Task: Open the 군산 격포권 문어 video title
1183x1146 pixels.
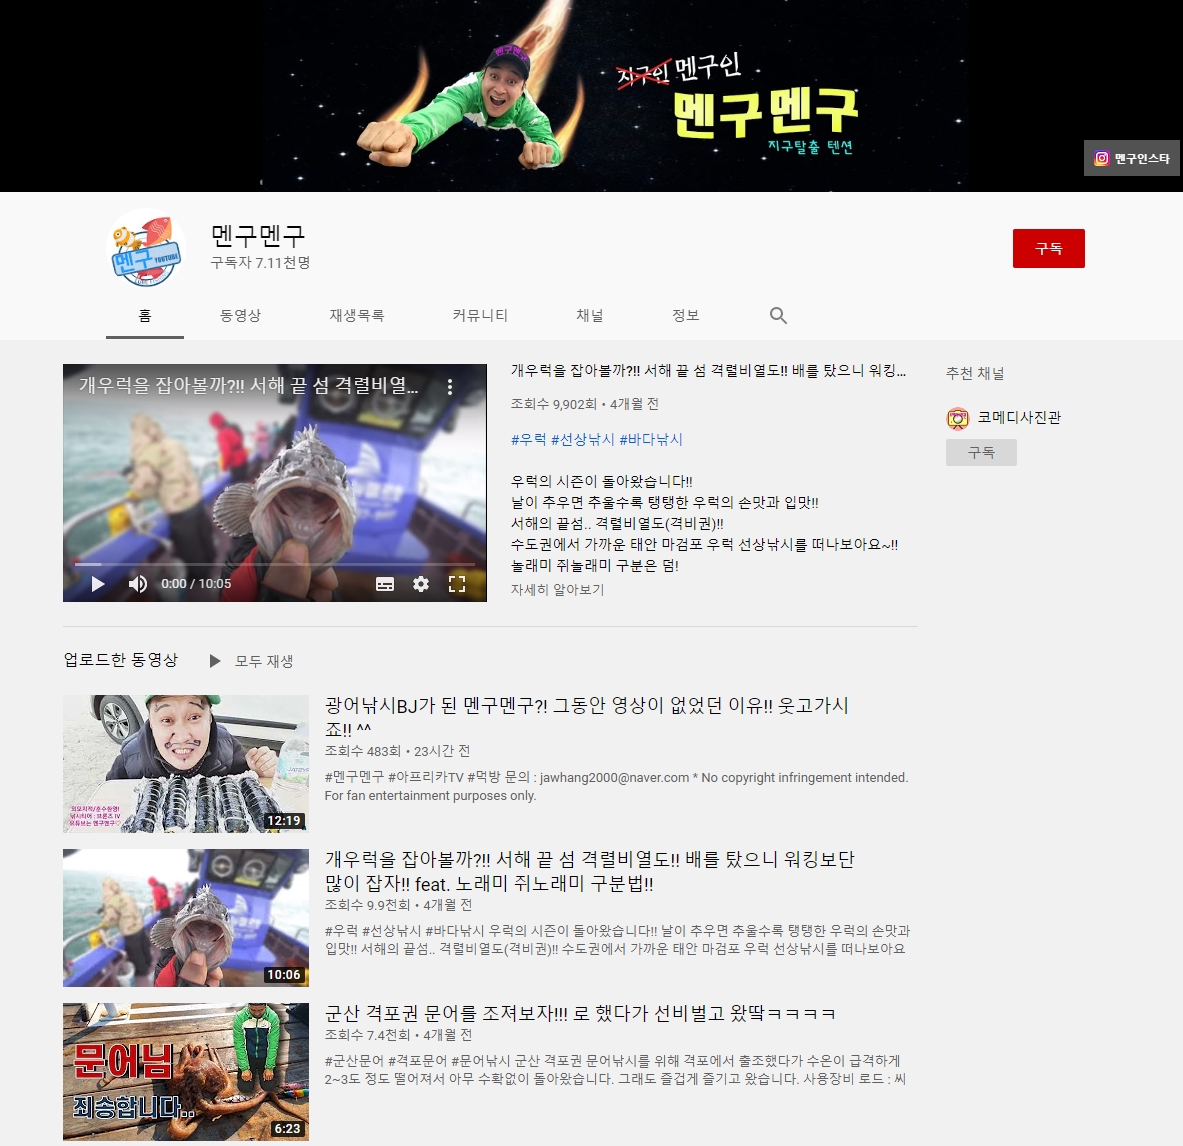Action: coord(580,1013)
